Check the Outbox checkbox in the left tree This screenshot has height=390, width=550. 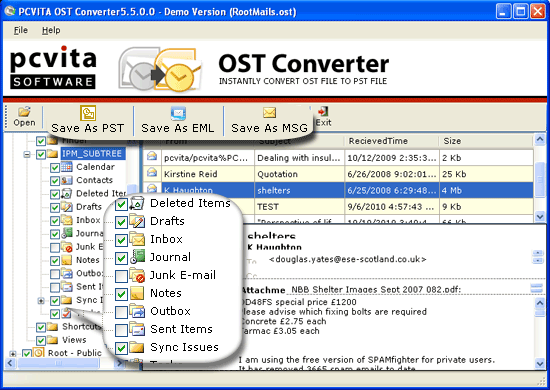coord(55,274)
